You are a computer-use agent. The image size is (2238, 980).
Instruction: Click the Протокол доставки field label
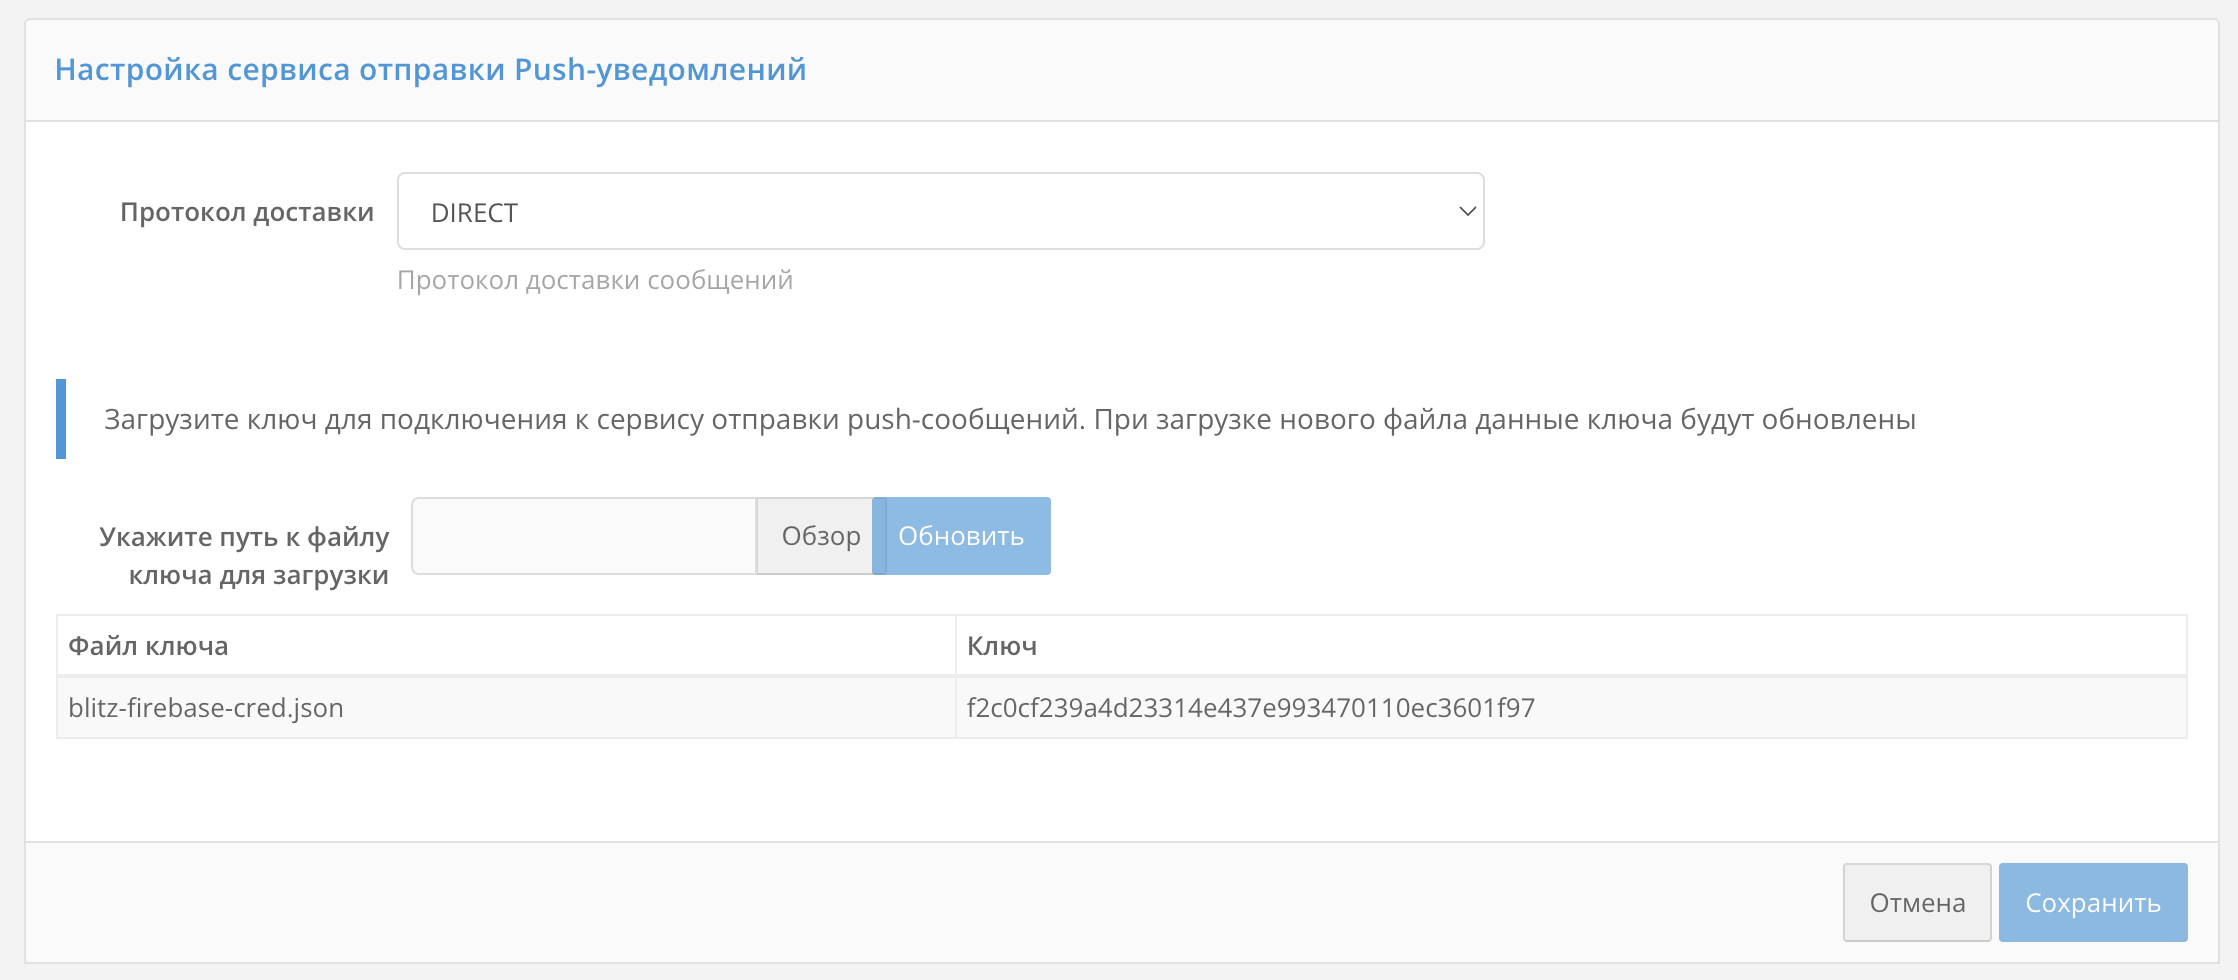(247, 212)
